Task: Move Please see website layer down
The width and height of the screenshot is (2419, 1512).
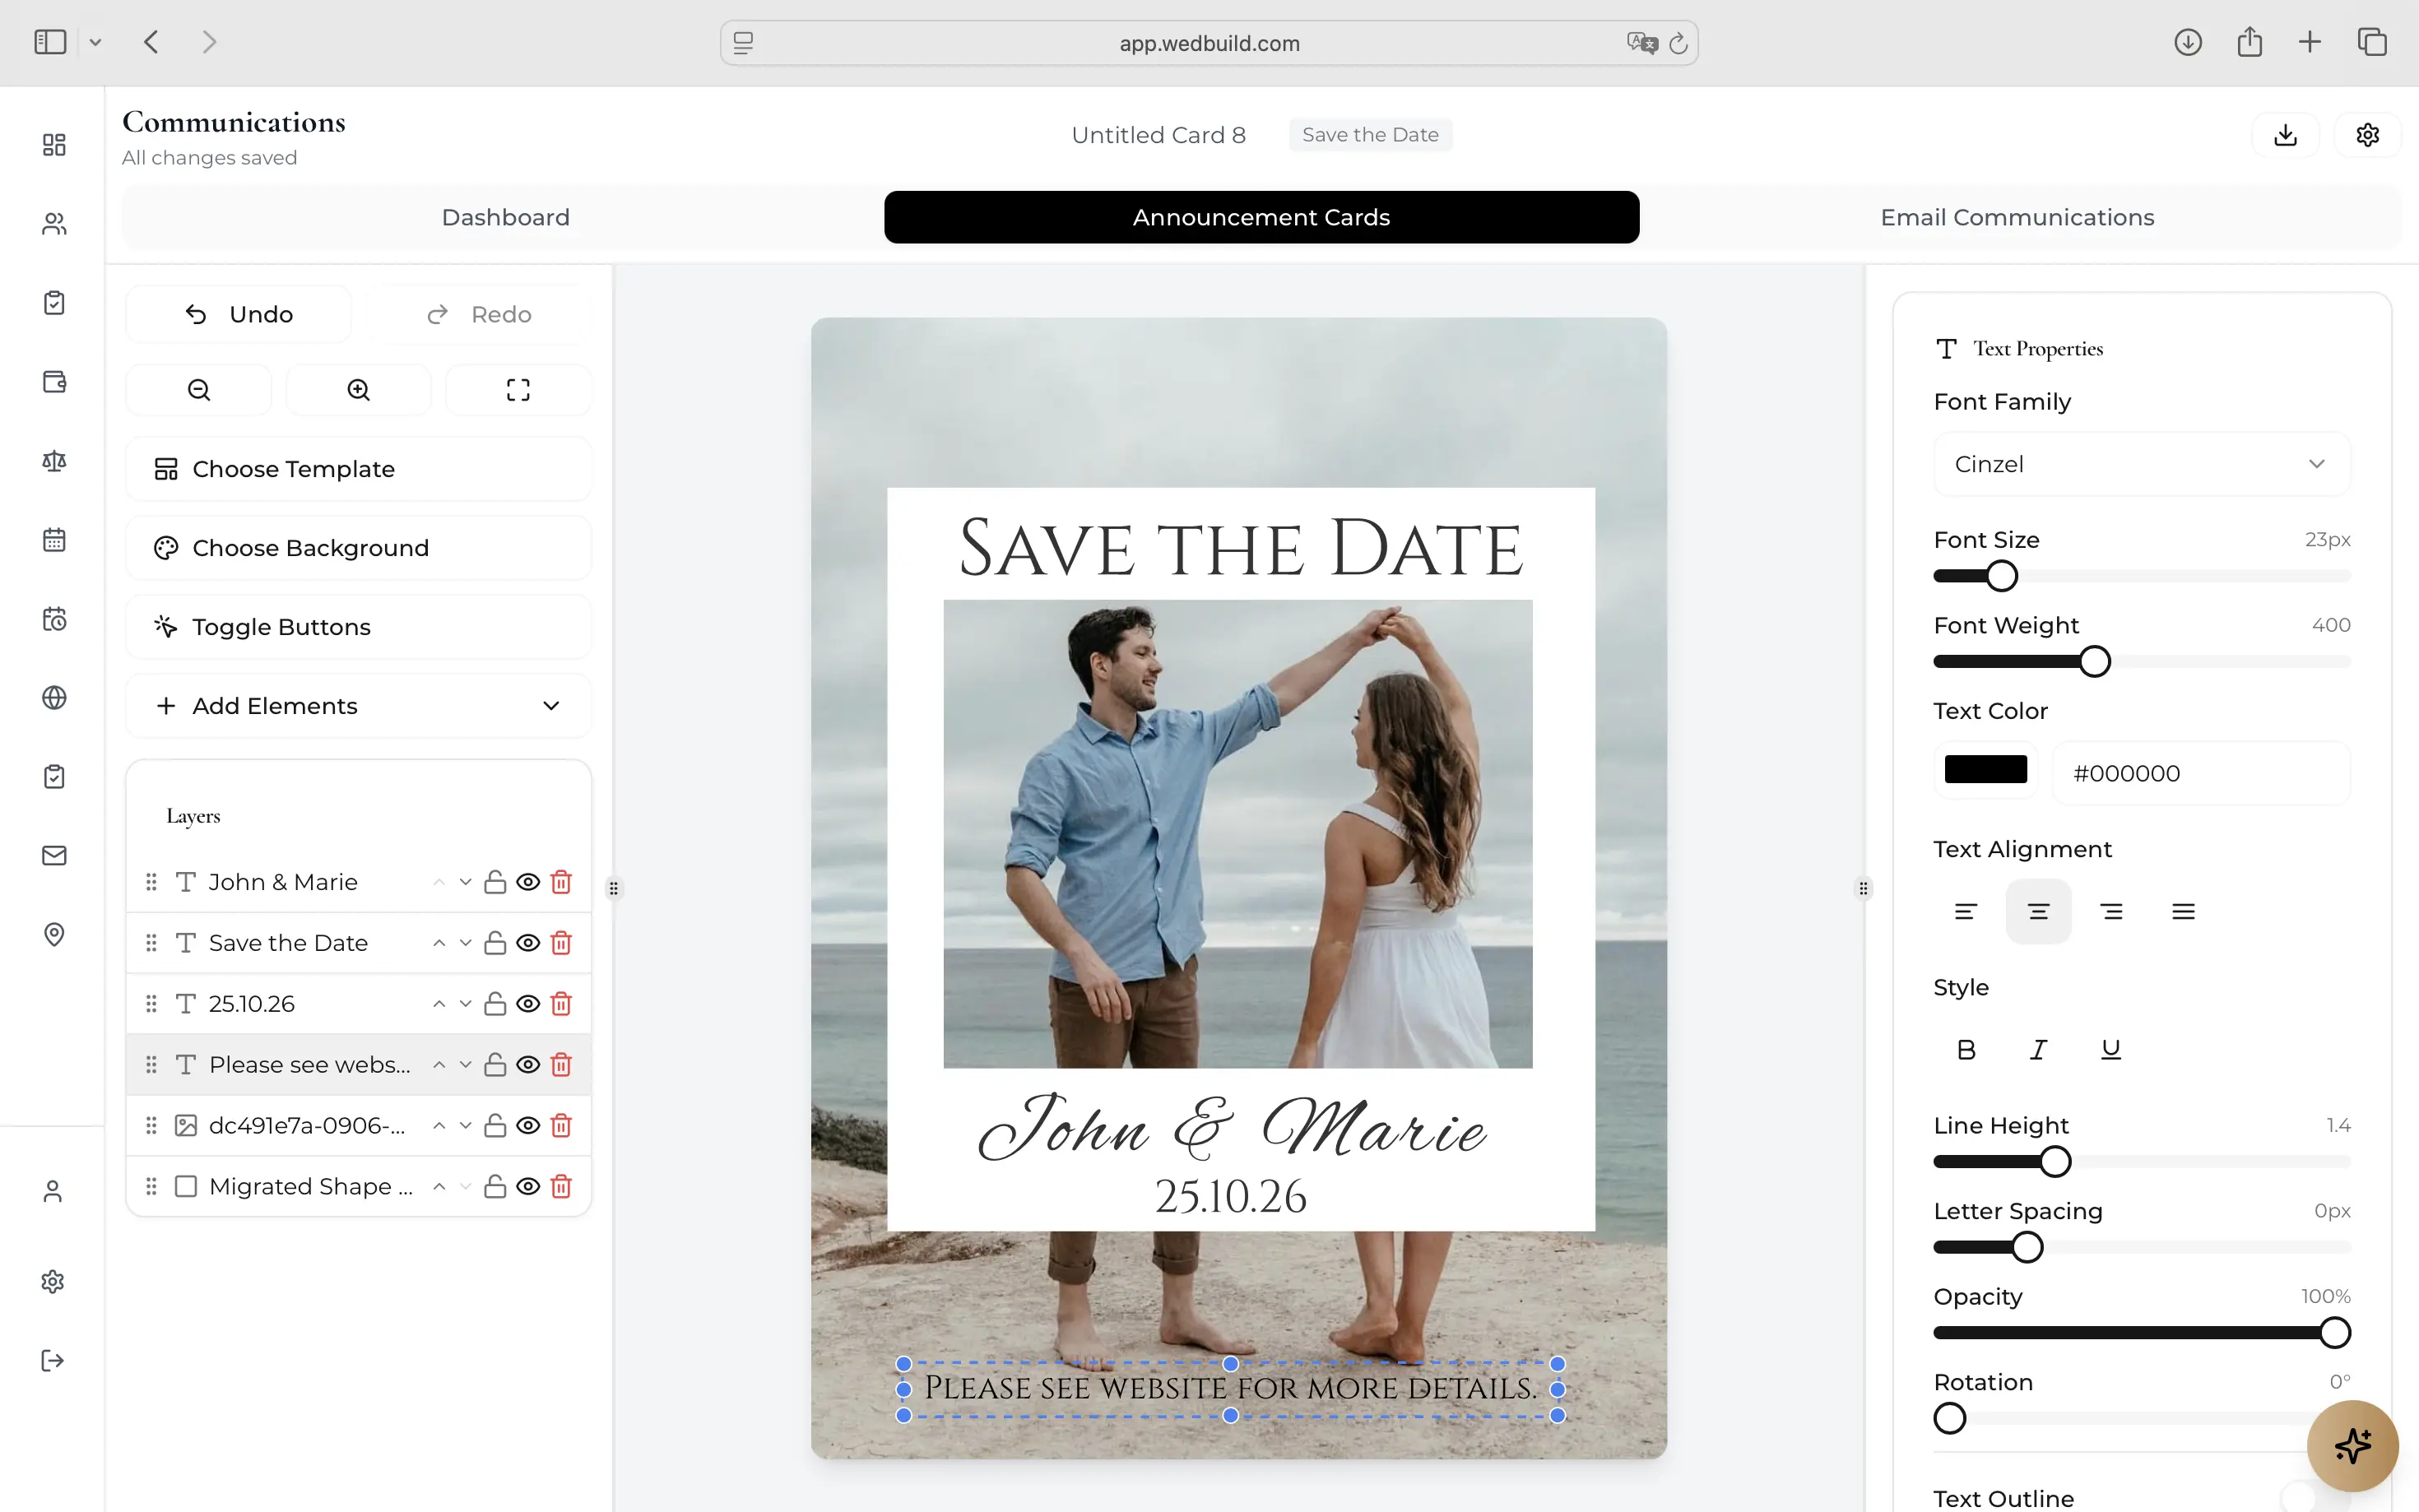Action: pyautogui.click(x=465, y=1065)
